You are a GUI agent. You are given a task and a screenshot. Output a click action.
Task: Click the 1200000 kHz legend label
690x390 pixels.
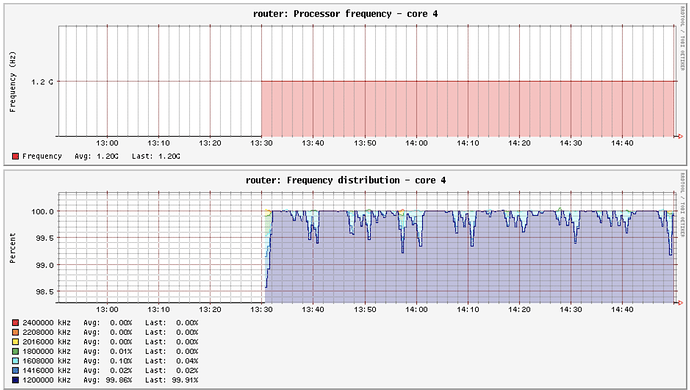click(x=47, y=380)
